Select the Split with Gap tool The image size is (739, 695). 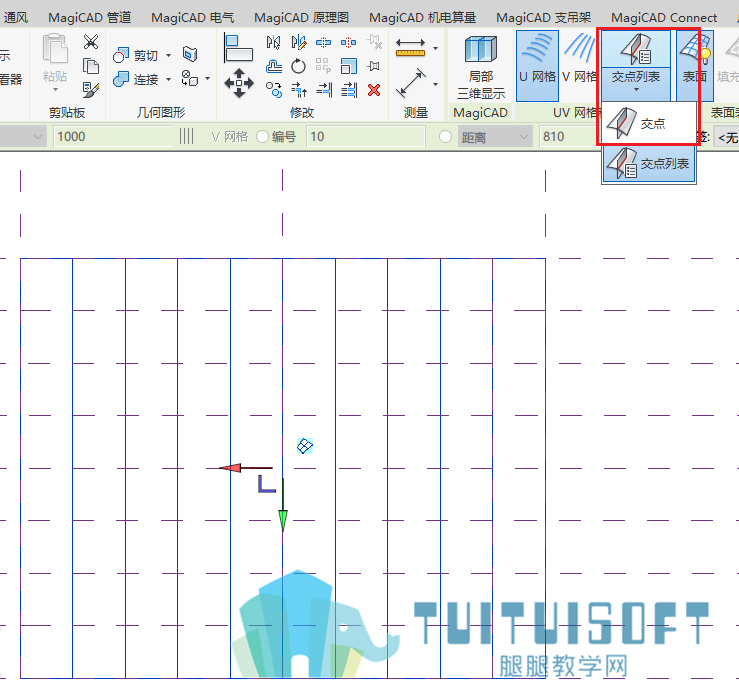tap(348, 42)
